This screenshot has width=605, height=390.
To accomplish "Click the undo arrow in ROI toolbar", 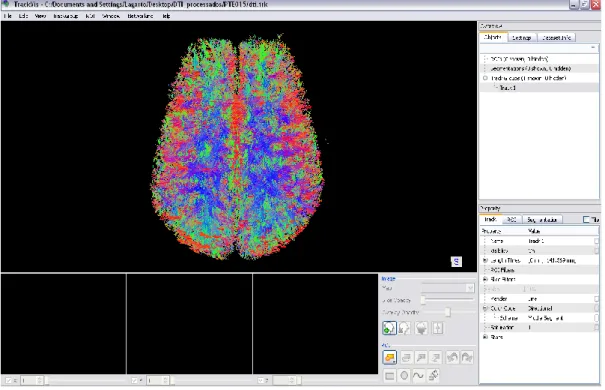I will (x=452, y=357).
